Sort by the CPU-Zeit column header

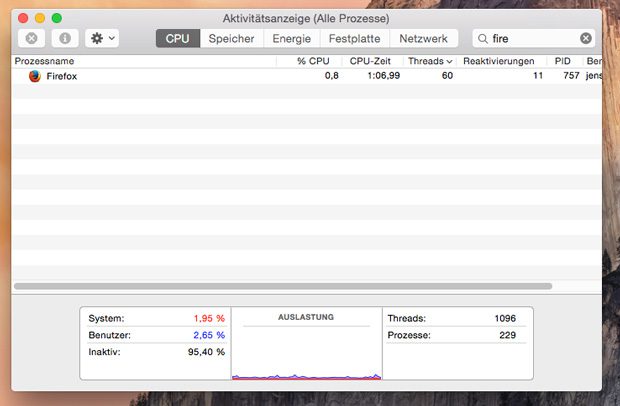click(x=370, y=61)
